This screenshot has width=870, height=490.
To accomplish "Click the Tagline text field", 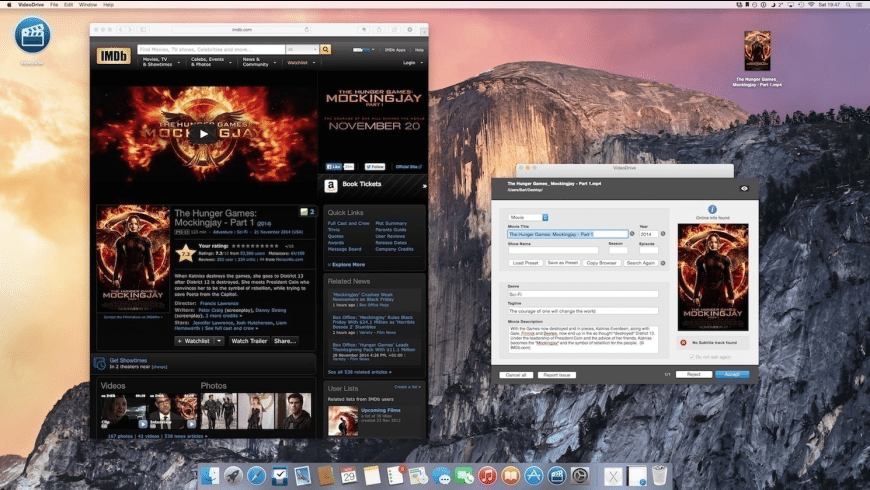I will point(583,311).
